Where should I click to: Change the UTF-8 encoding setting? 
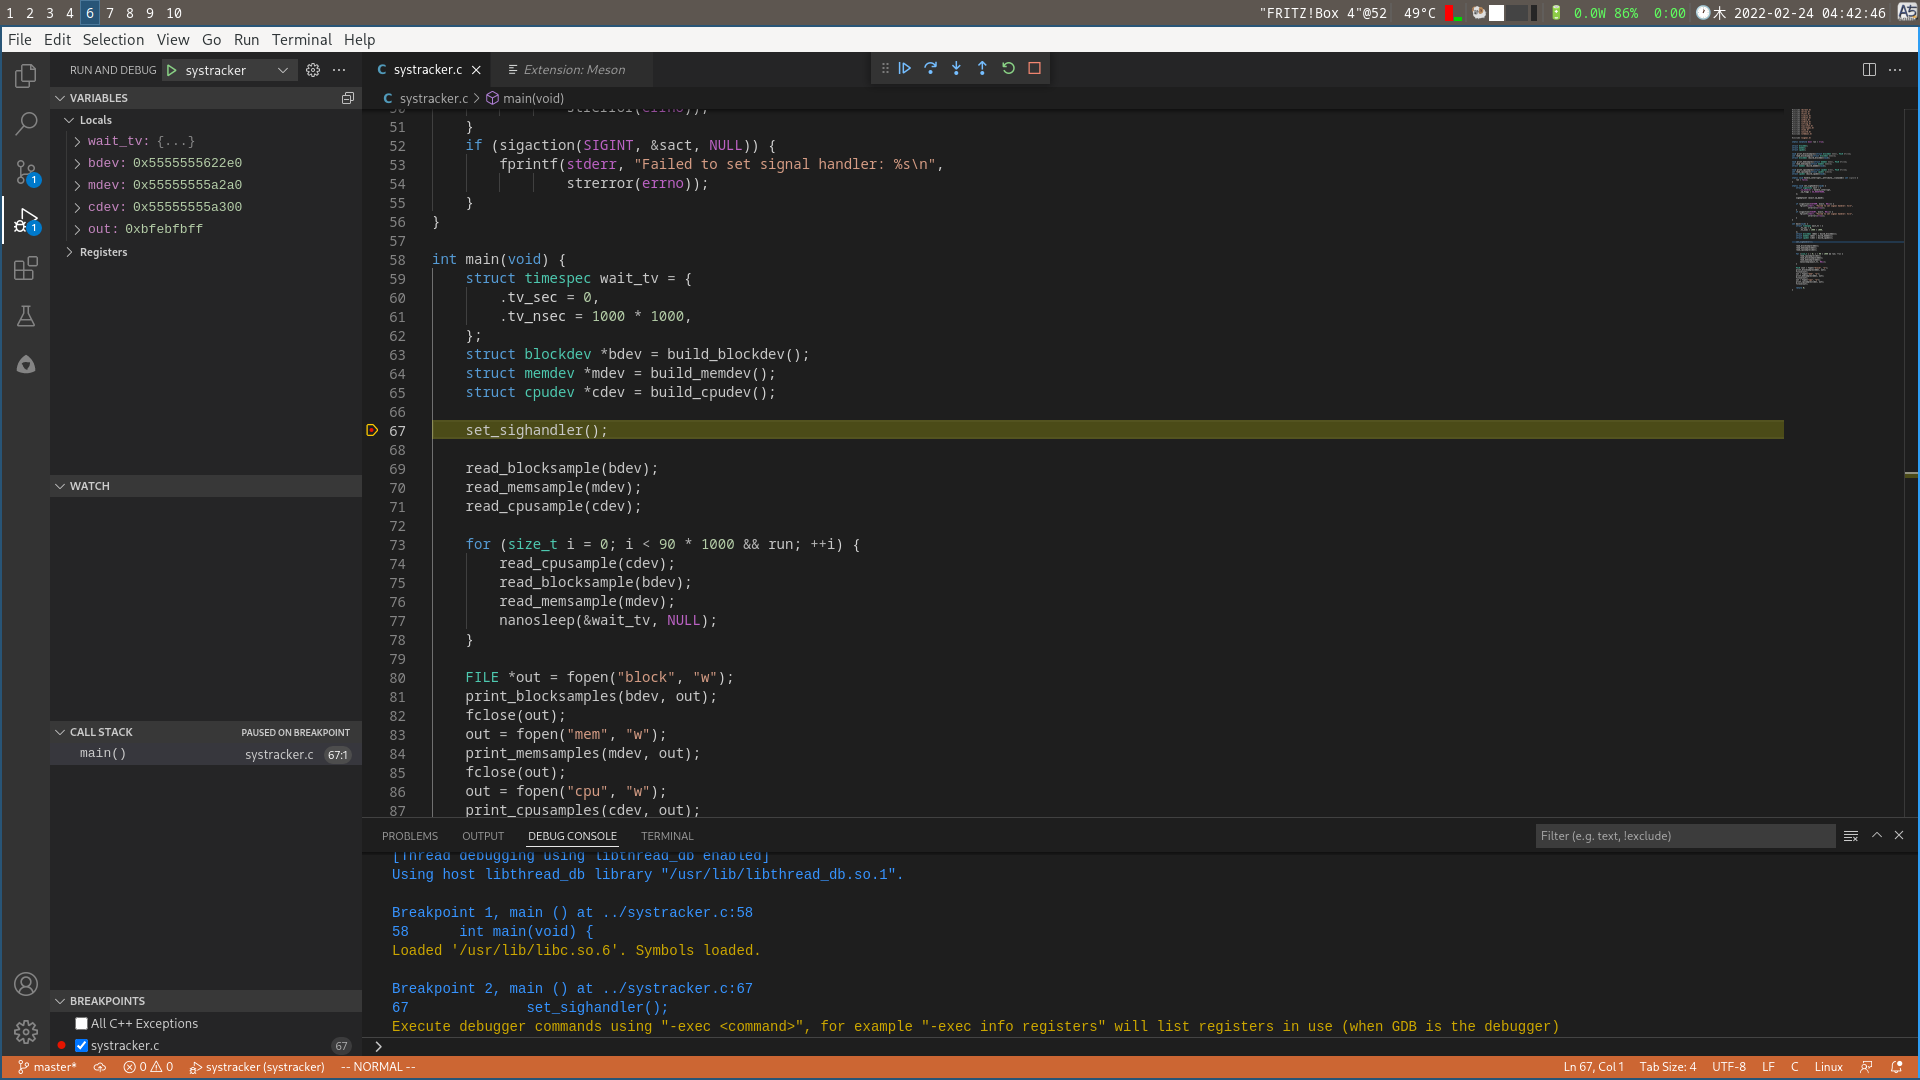click(x=1729, y=1067)
